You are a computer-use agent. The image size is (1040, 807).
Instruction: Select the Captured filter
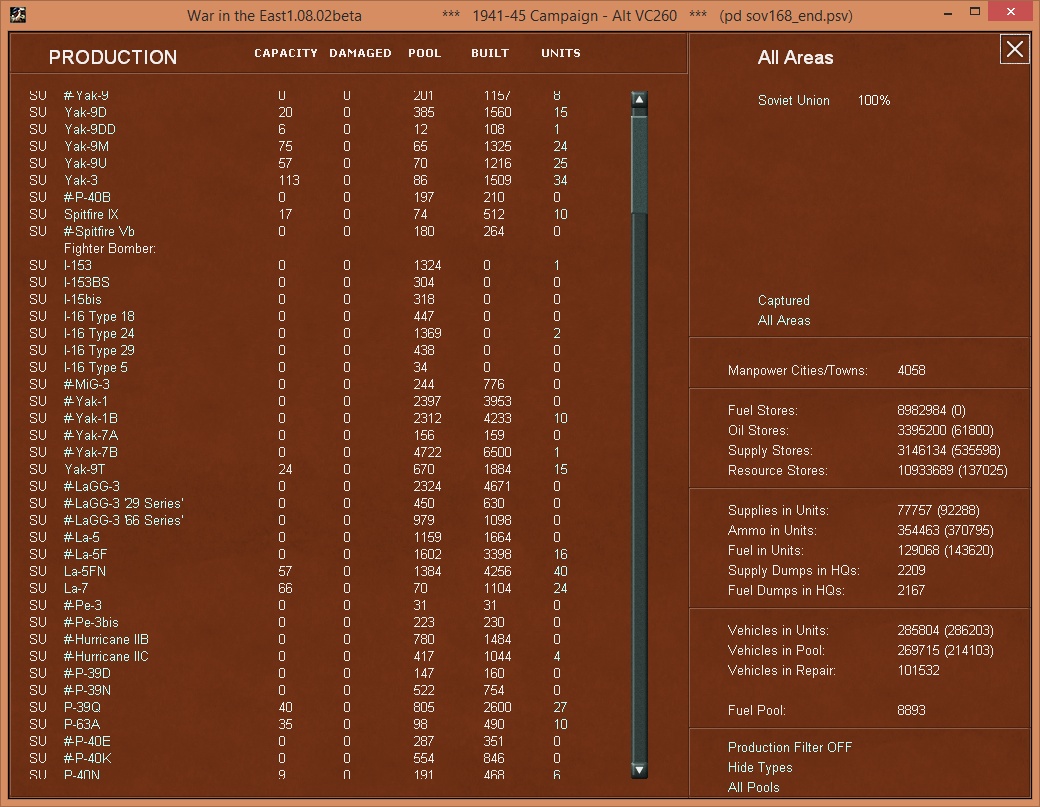(782, 302)
